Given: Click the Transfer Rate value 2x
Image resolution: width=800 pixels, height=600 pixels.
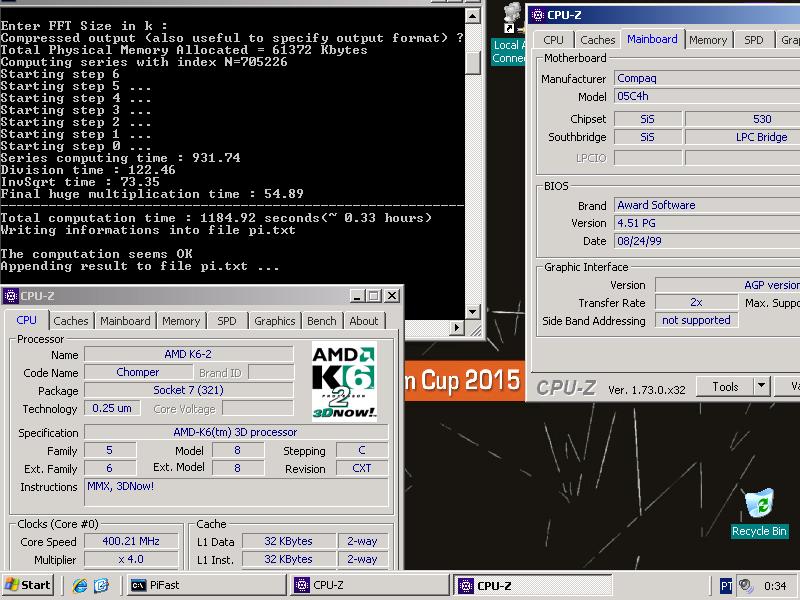Looking at the screenshot, I should 696,303.
